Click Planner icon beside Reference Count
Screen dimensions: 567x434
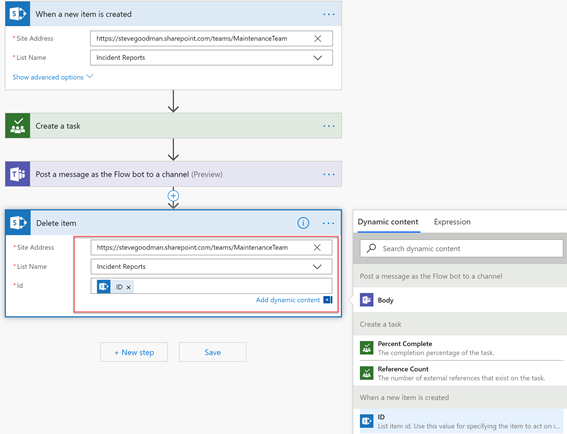366,373
